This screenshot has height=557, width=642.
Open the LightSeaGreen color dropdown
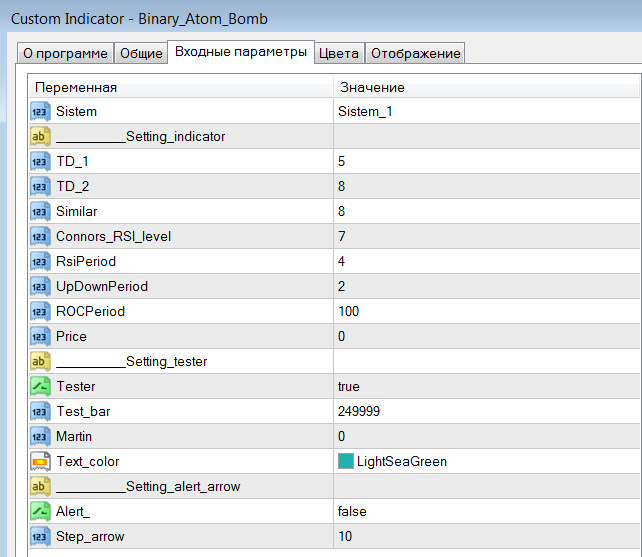pos(487,461)
